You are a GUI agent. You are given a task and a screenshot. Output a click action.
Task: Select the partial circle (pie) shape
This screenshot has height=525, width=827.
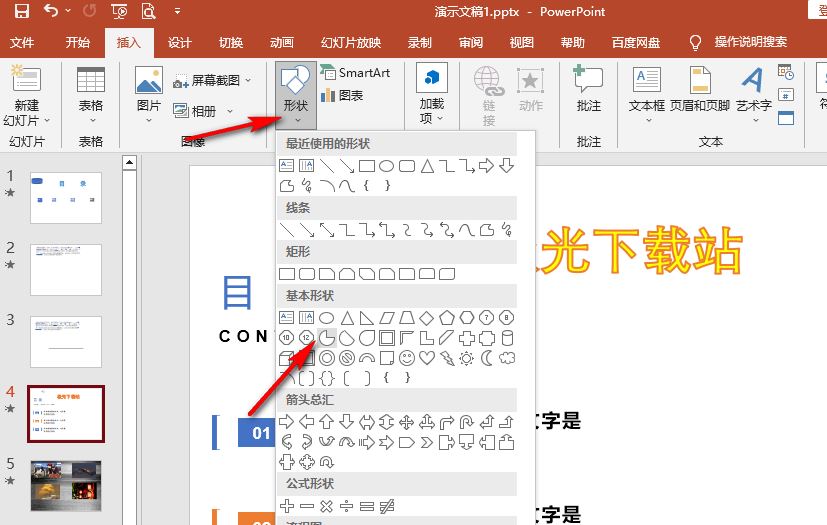(326, 337)
